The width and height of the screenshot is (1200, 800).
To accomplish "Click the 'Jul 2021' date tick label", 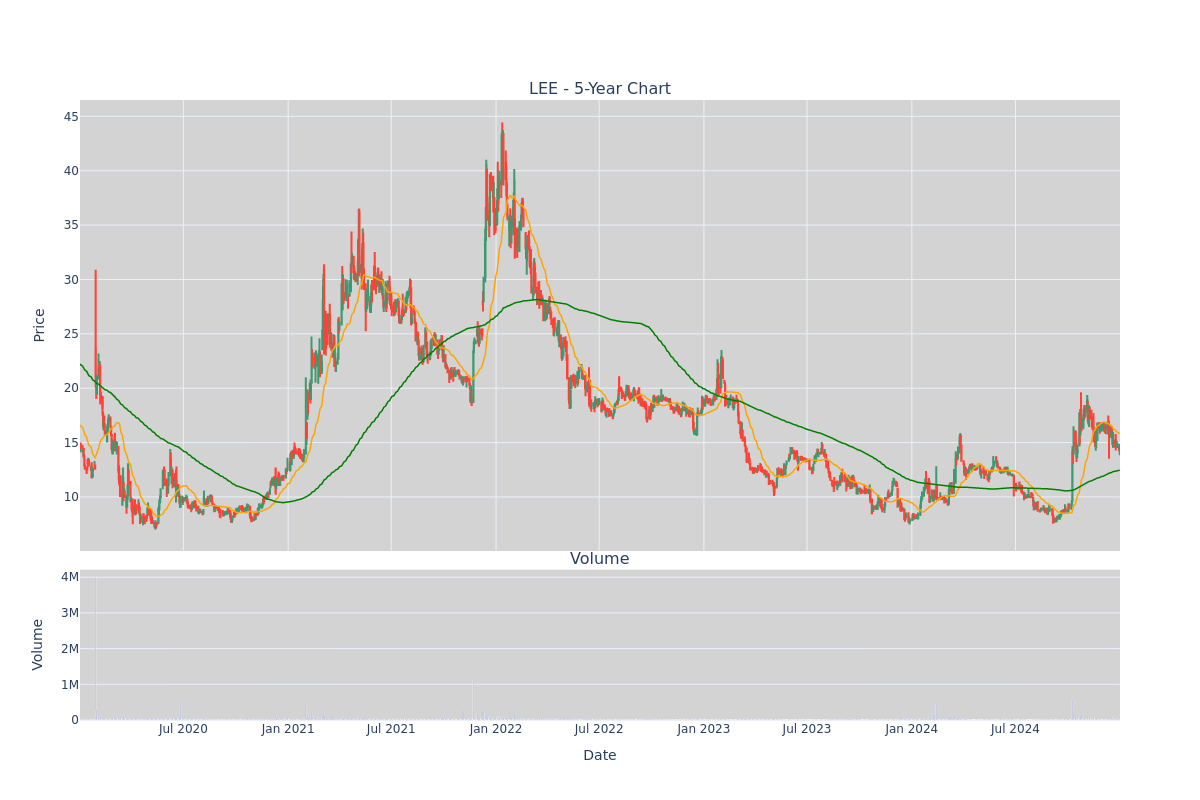I will tap(391, 729).
